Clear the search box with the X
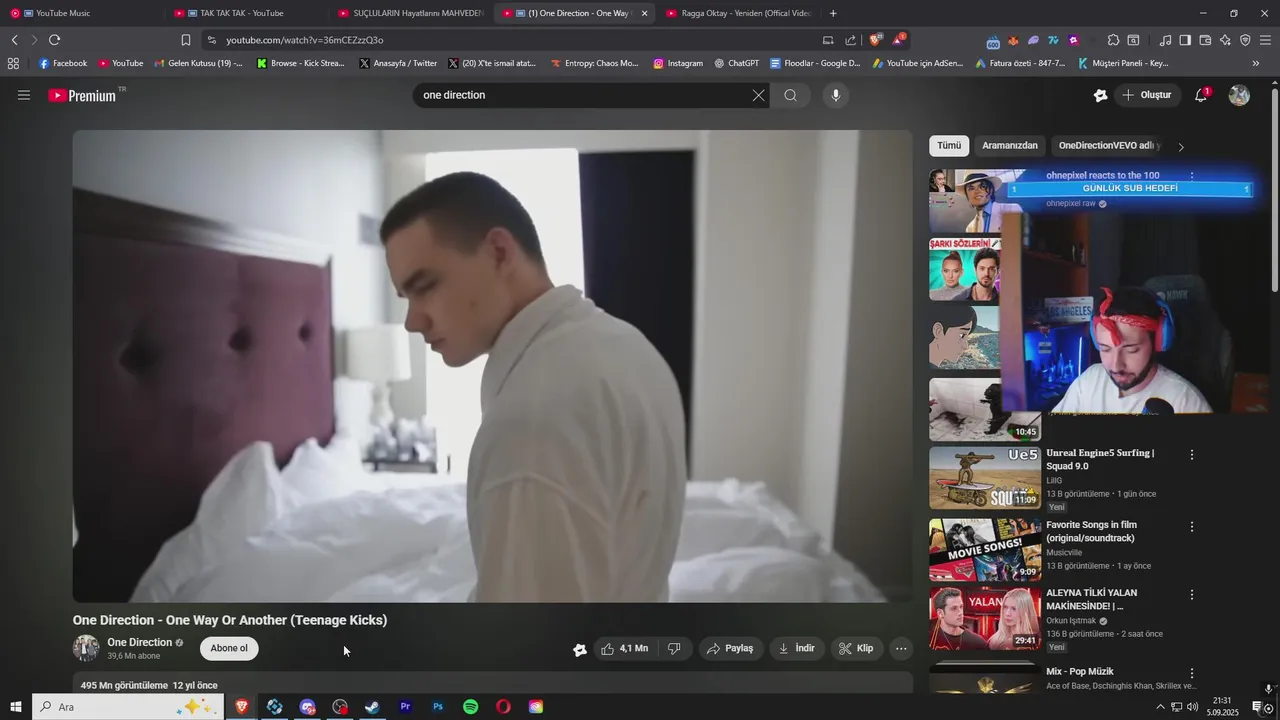1280x720 pixels. [x=758, y=95]
